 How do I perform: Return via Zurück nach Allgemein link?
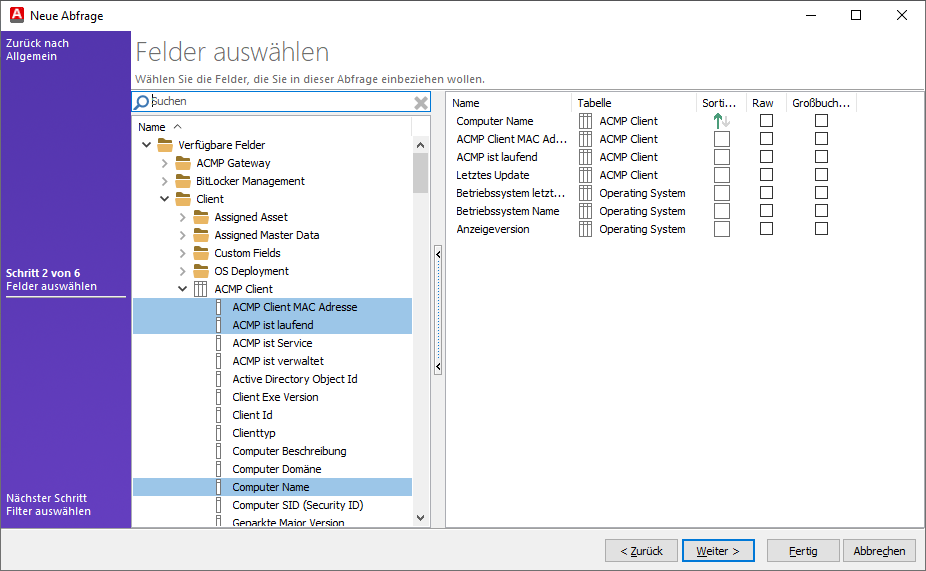coord(37,50)
